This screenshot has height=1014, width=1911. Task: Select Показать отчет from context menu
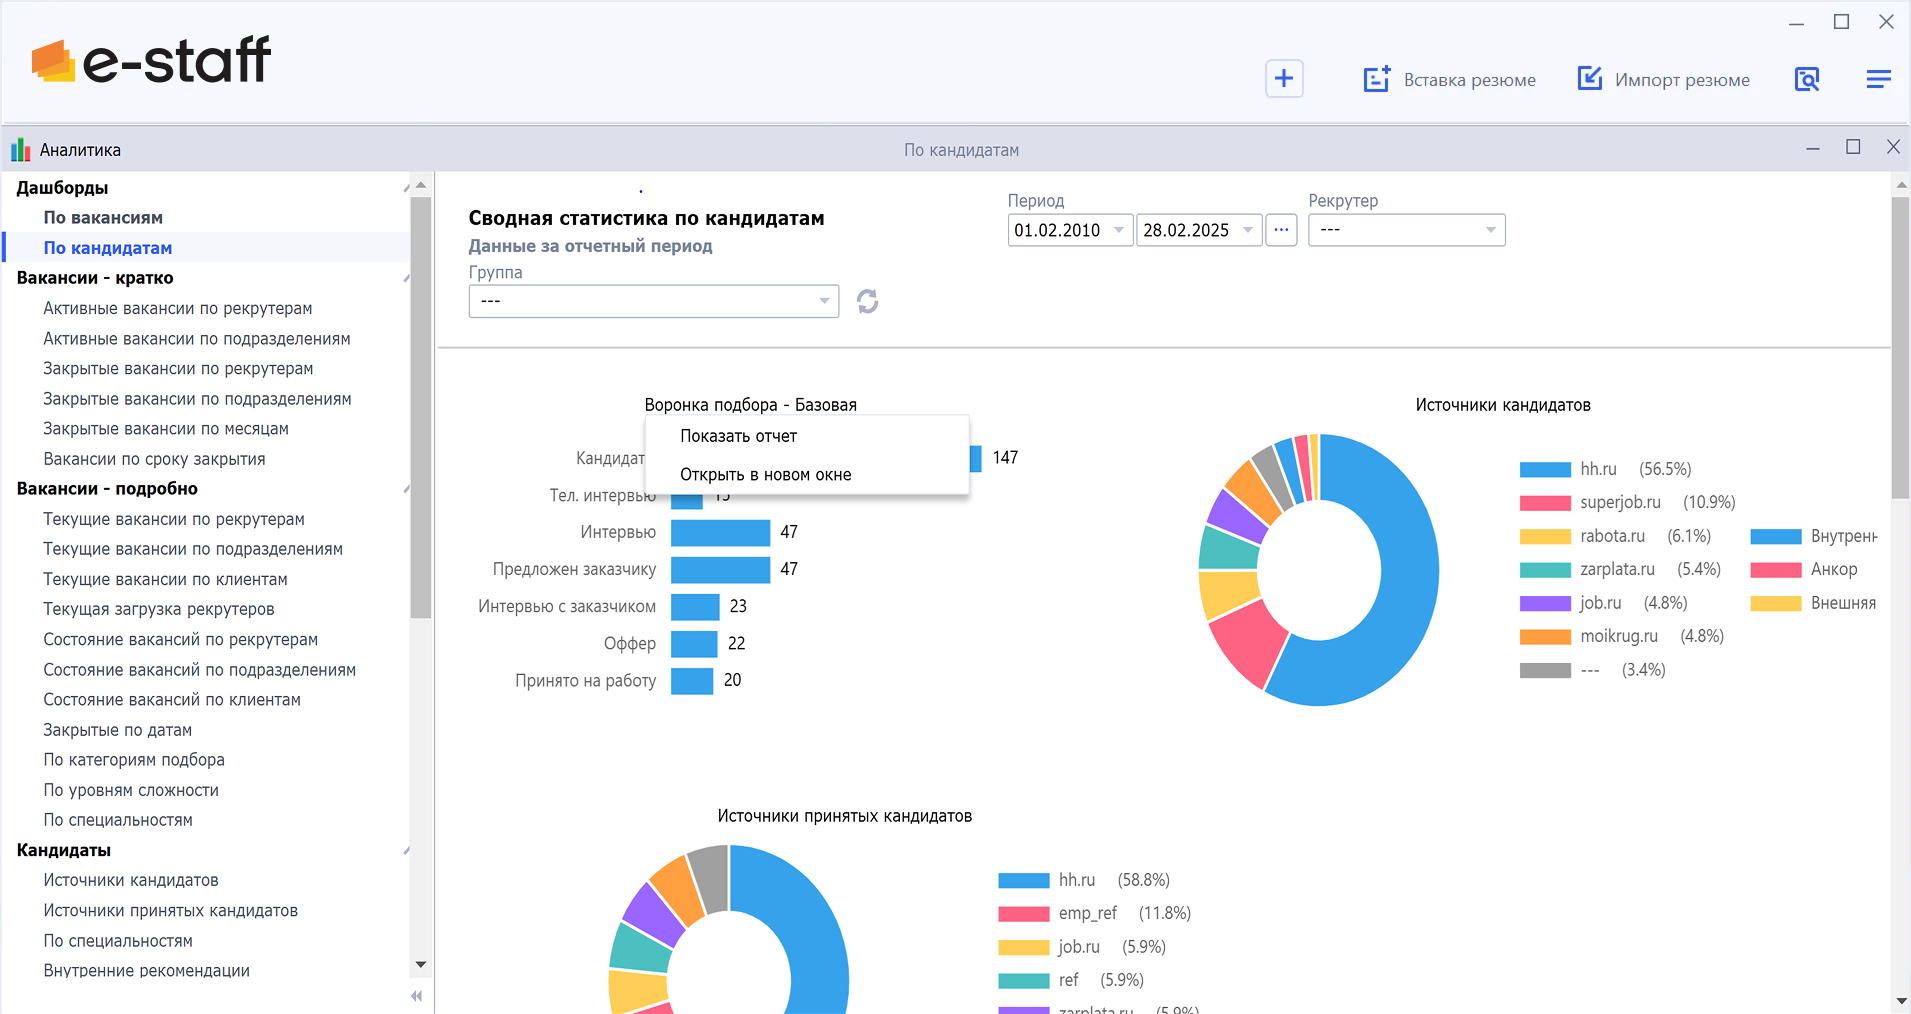tap(738, 436)
